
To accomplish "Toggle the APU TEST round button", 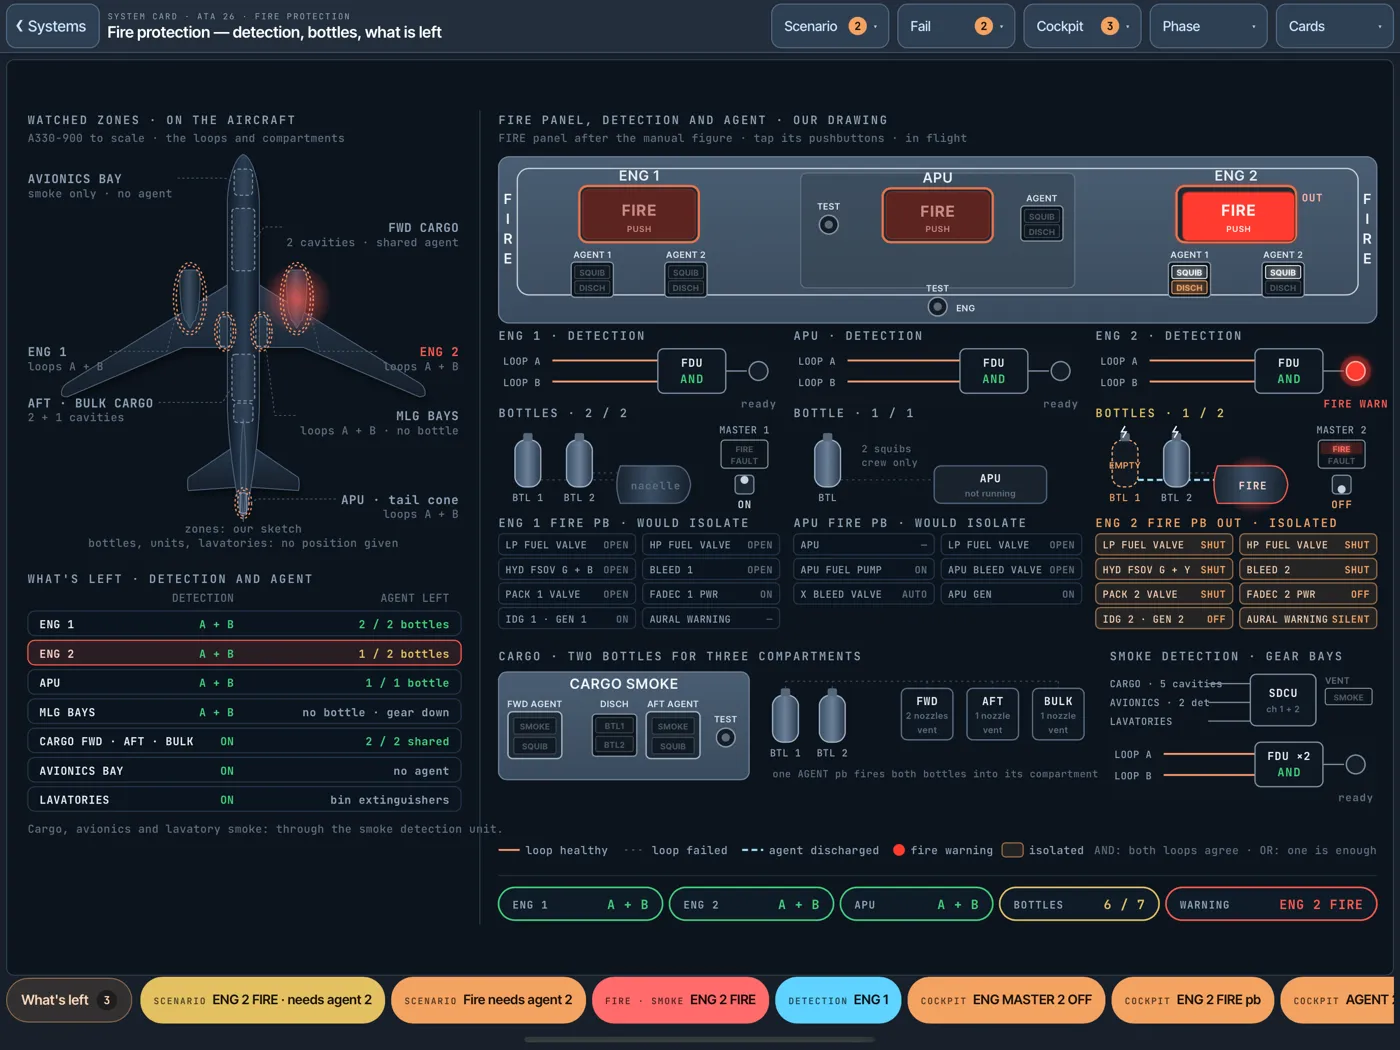I will tap(829, 225).
